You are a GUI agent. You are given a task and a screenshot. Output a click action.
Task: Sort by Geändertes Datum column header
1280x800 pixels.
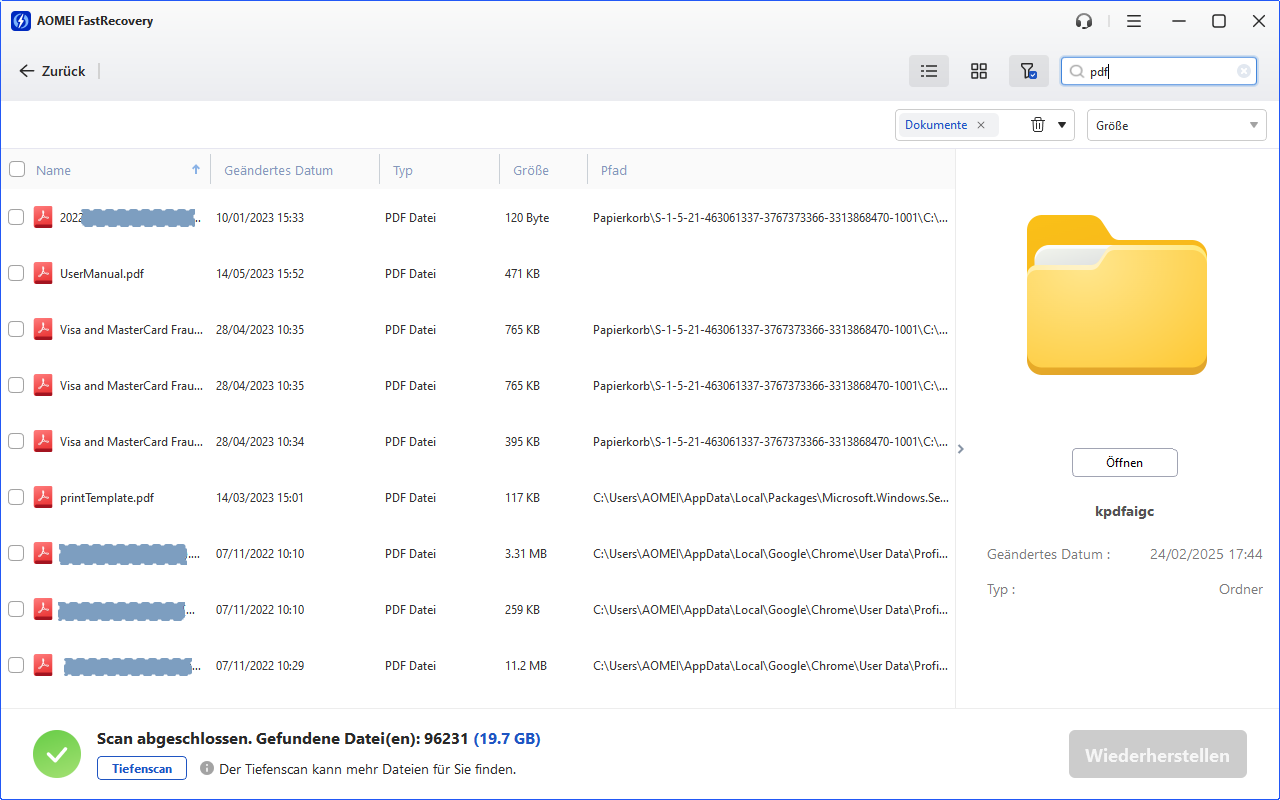tap(279, 170)
